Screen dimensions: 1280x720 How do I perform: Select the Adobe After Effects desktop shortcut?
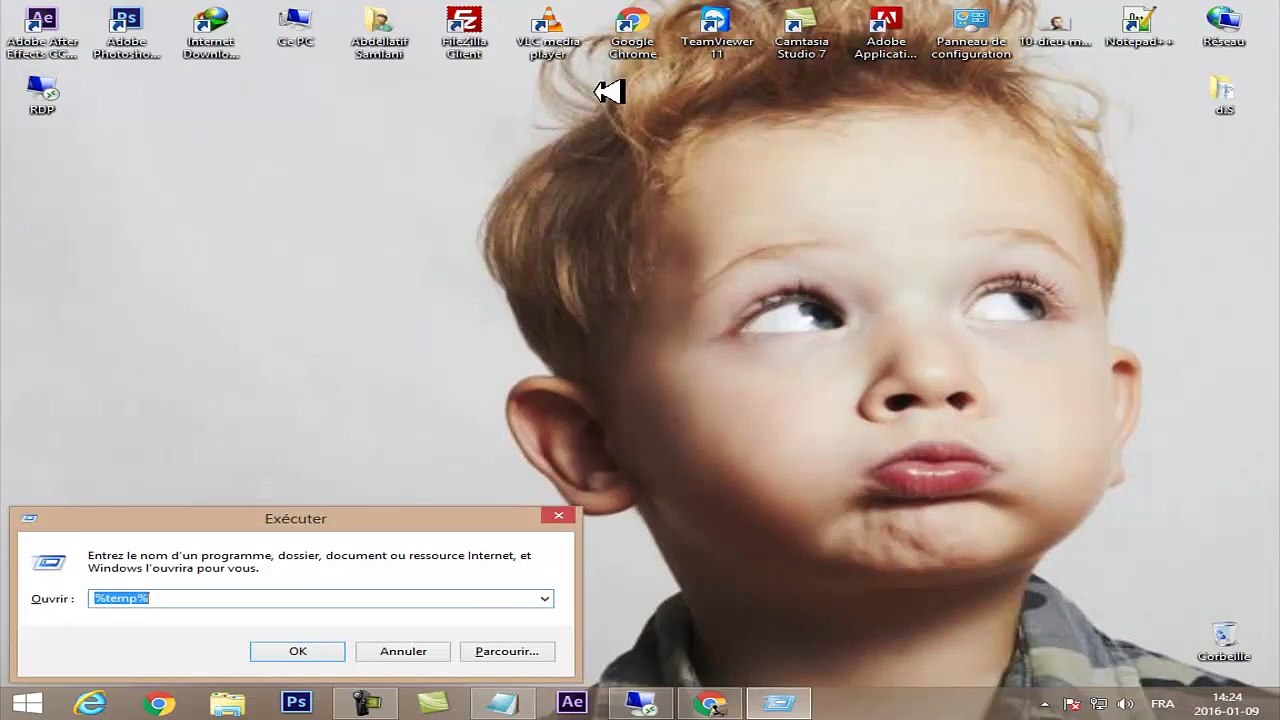(x=42, y=31)
